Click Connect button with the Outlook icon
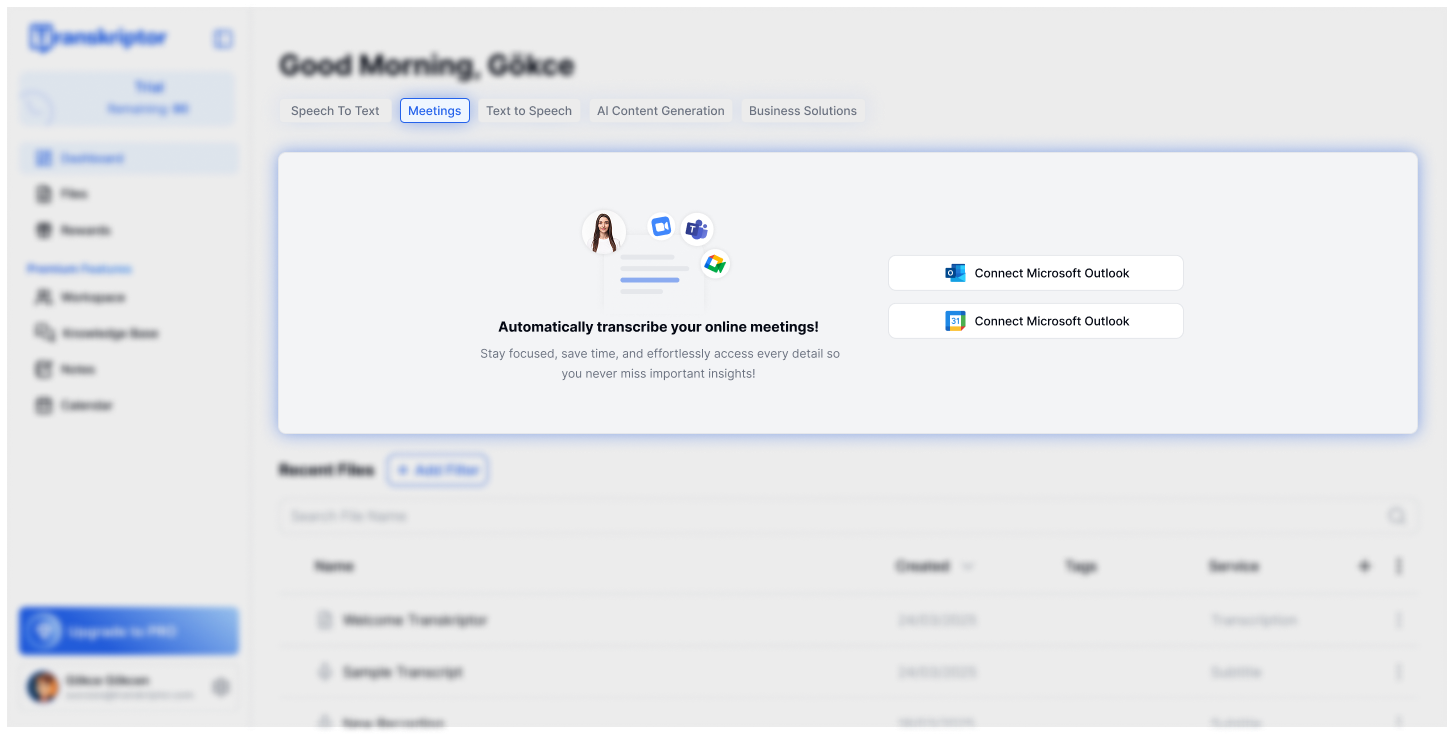 (1036, 273)
